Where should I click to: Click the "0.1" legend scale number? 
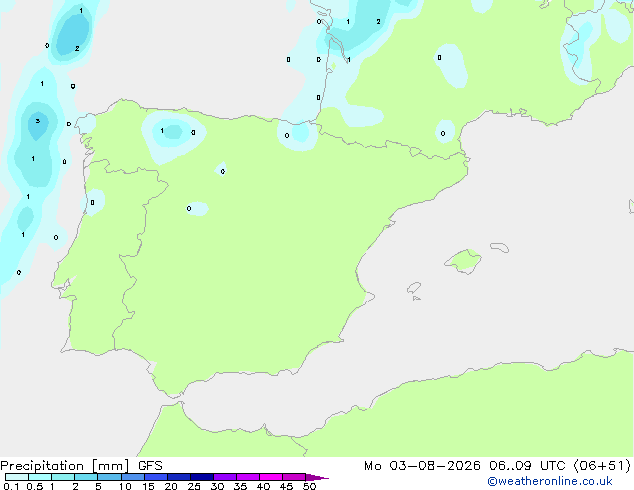11,486
